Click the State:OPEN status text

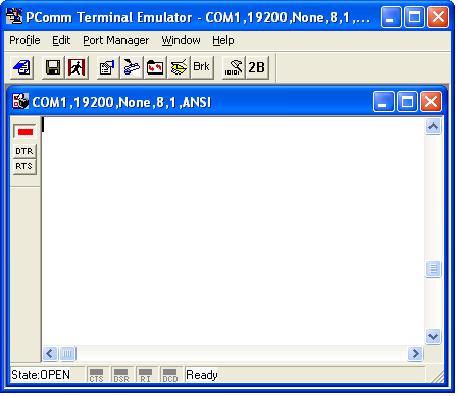pyautogui.click(x=40, y=375)
